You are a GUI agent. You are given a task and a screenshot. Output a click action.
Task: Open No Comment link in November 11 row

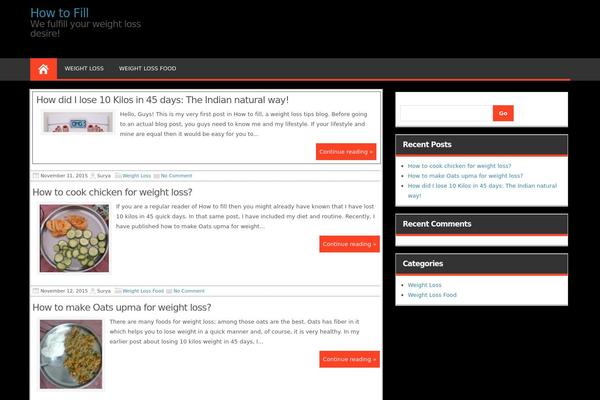click(176, 176)
